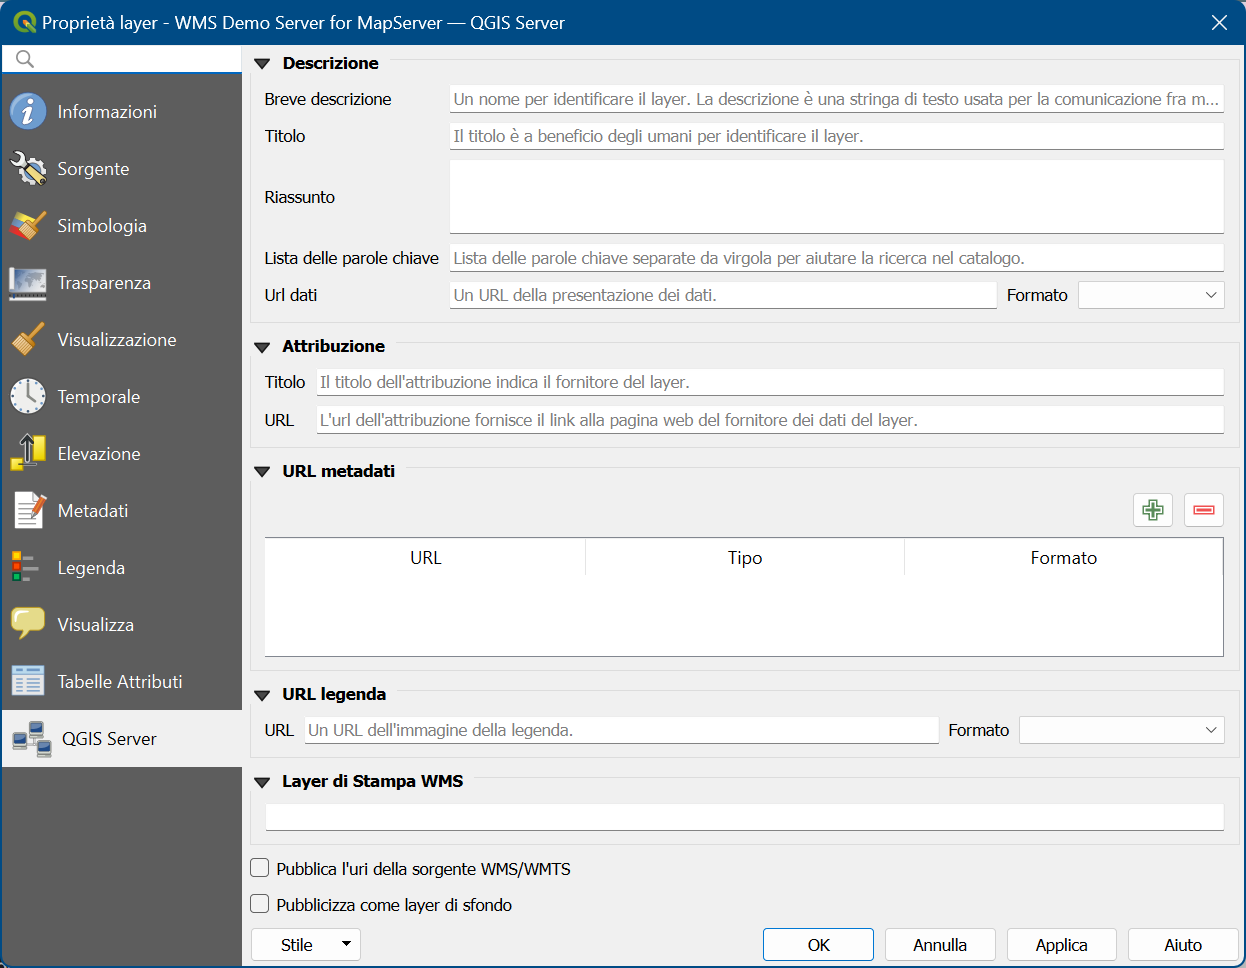The width and height of the screenshot is (1246, 968).
Task: Switch to the Metadati tab
Action: pyautogui.click(x=122, y=510)
